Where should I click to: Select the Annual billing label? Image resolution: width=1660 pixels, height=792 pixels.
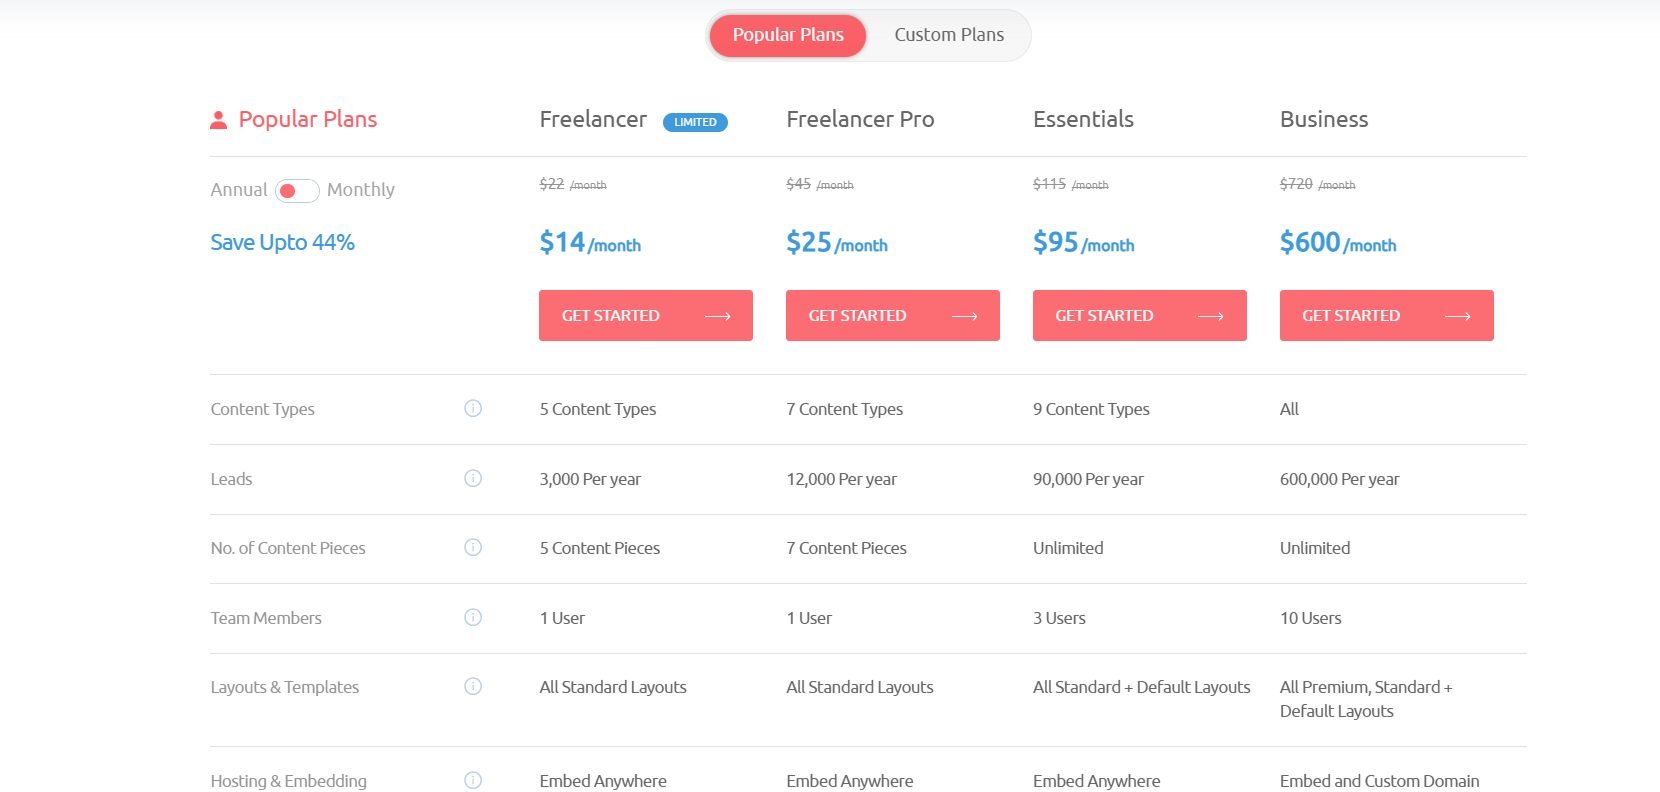pos(238,190)
